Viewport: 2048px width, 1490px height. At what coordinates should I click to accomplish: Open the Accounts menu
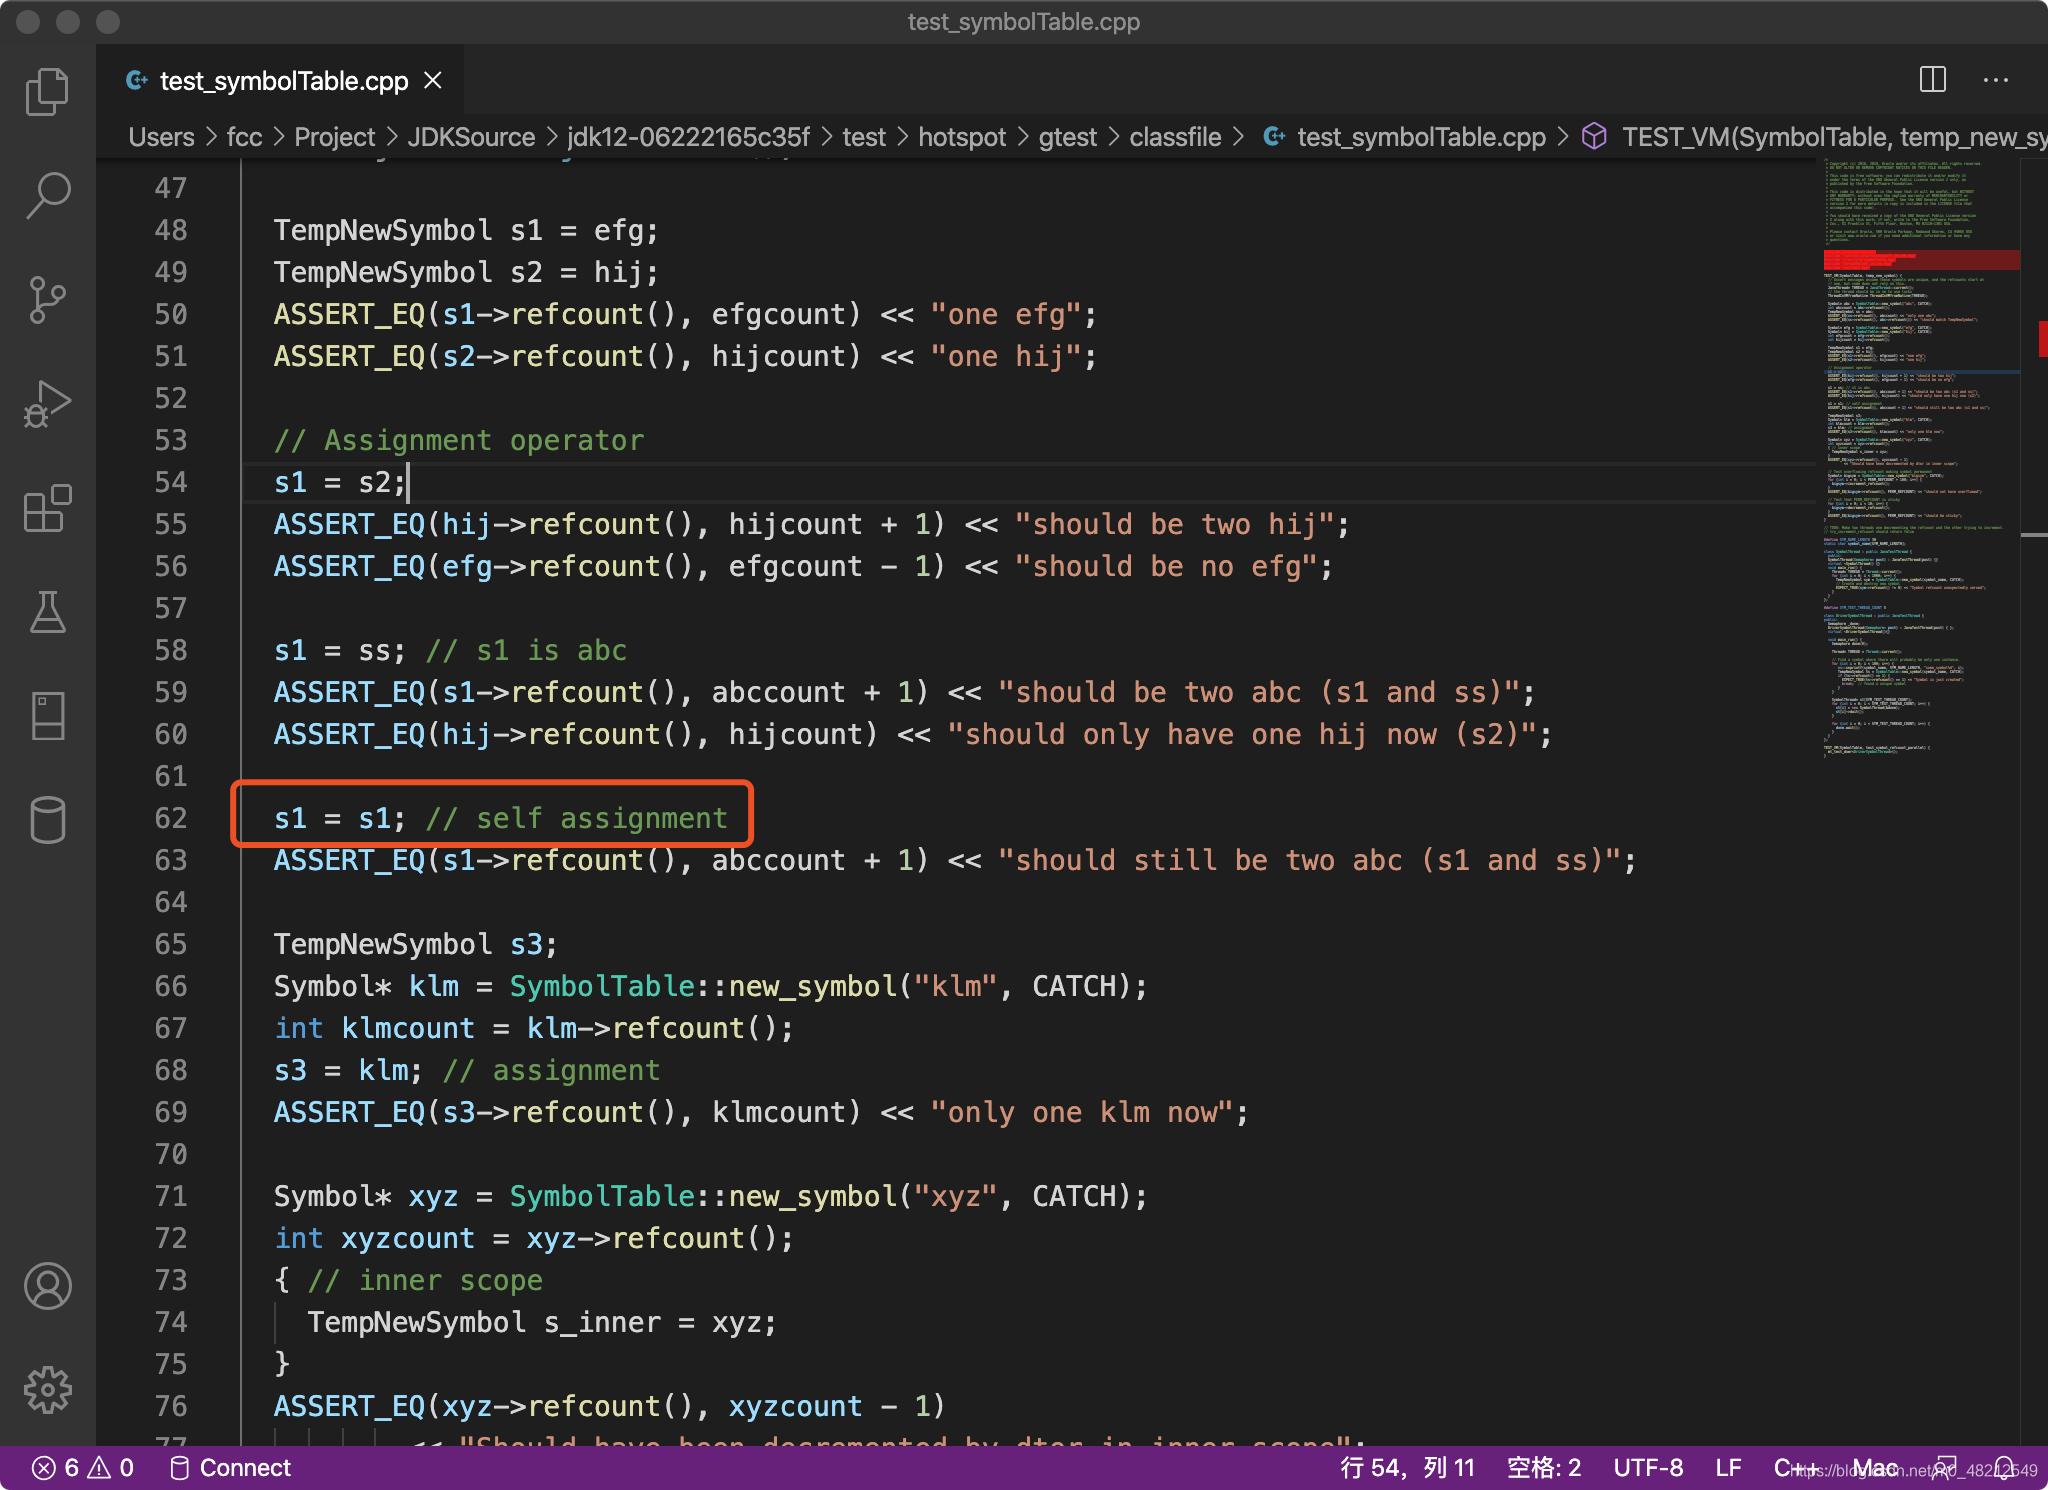click(x=47, y=1286)
